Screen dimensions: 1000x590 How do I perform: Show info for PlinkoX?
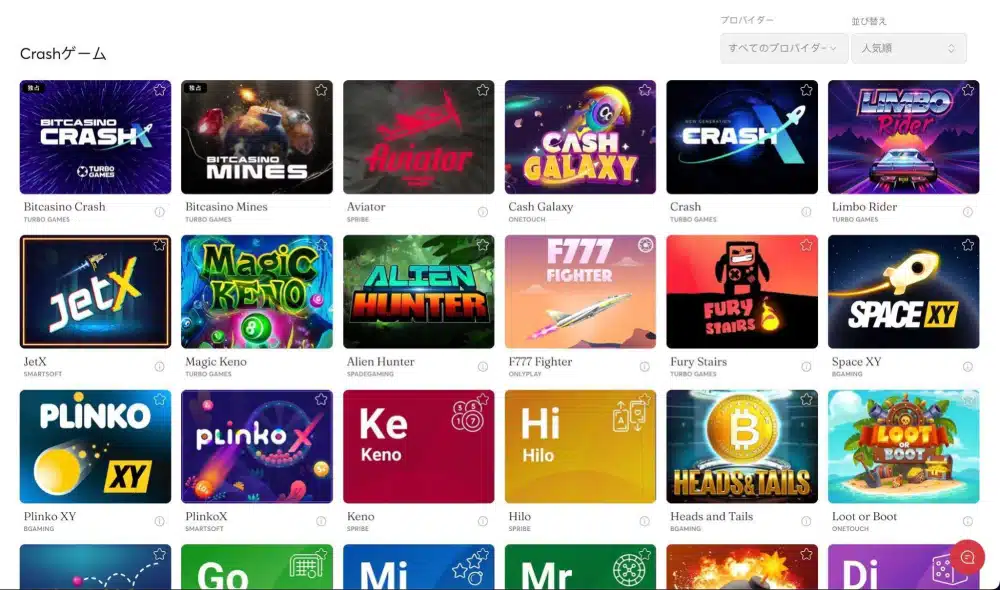pyautogui.click(x=321, y=521)
